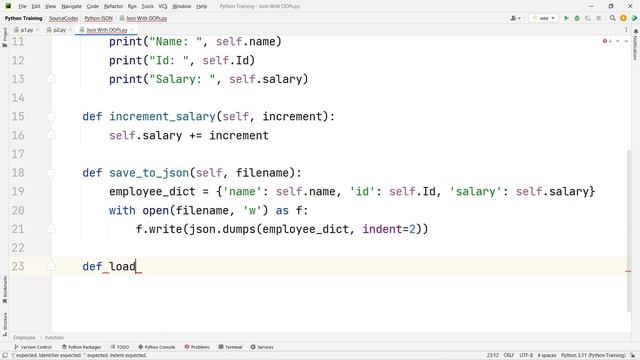The height and width of the screenshot is (360, 640).
Task: Open the Refactor menu
Action: pos(113,7)
